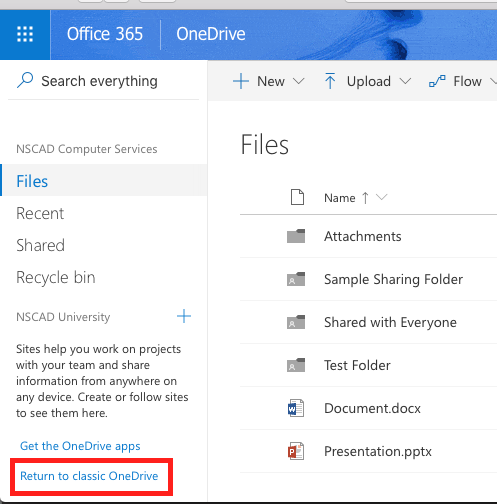Click the plus icon beside New

[241, 81]
